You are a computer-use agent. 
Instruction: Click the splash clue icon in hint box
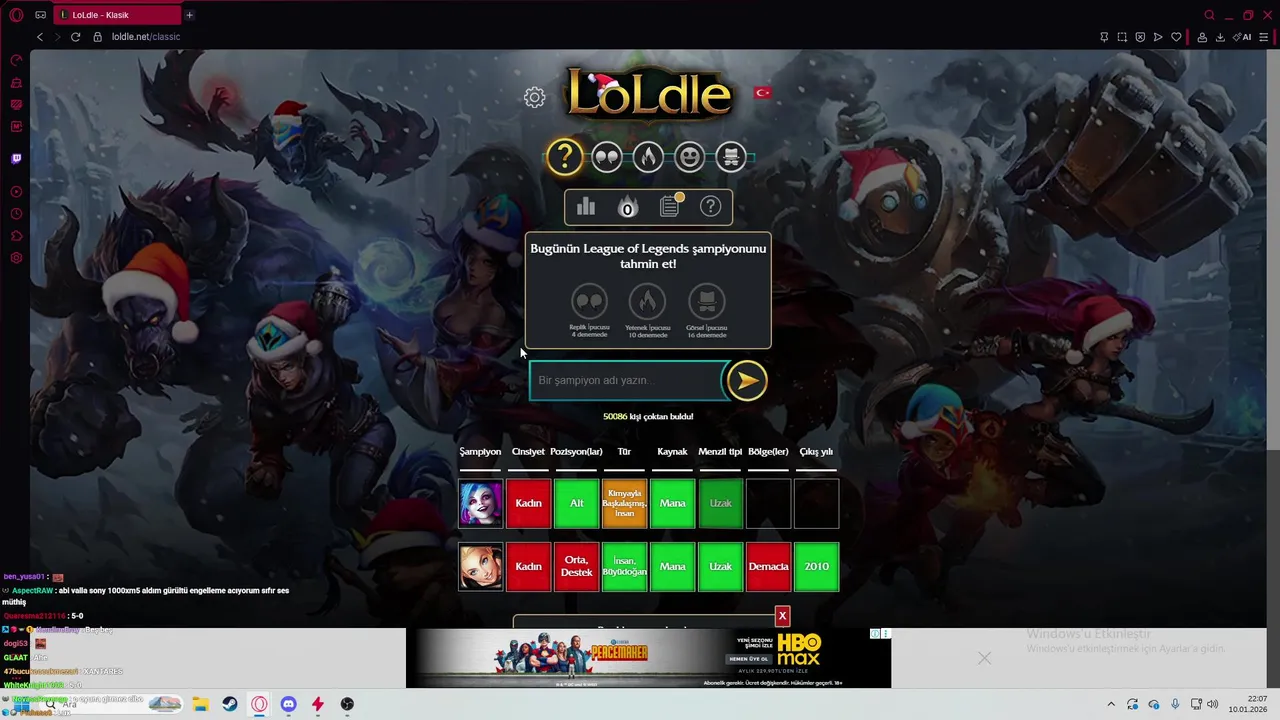click(706, 301)
